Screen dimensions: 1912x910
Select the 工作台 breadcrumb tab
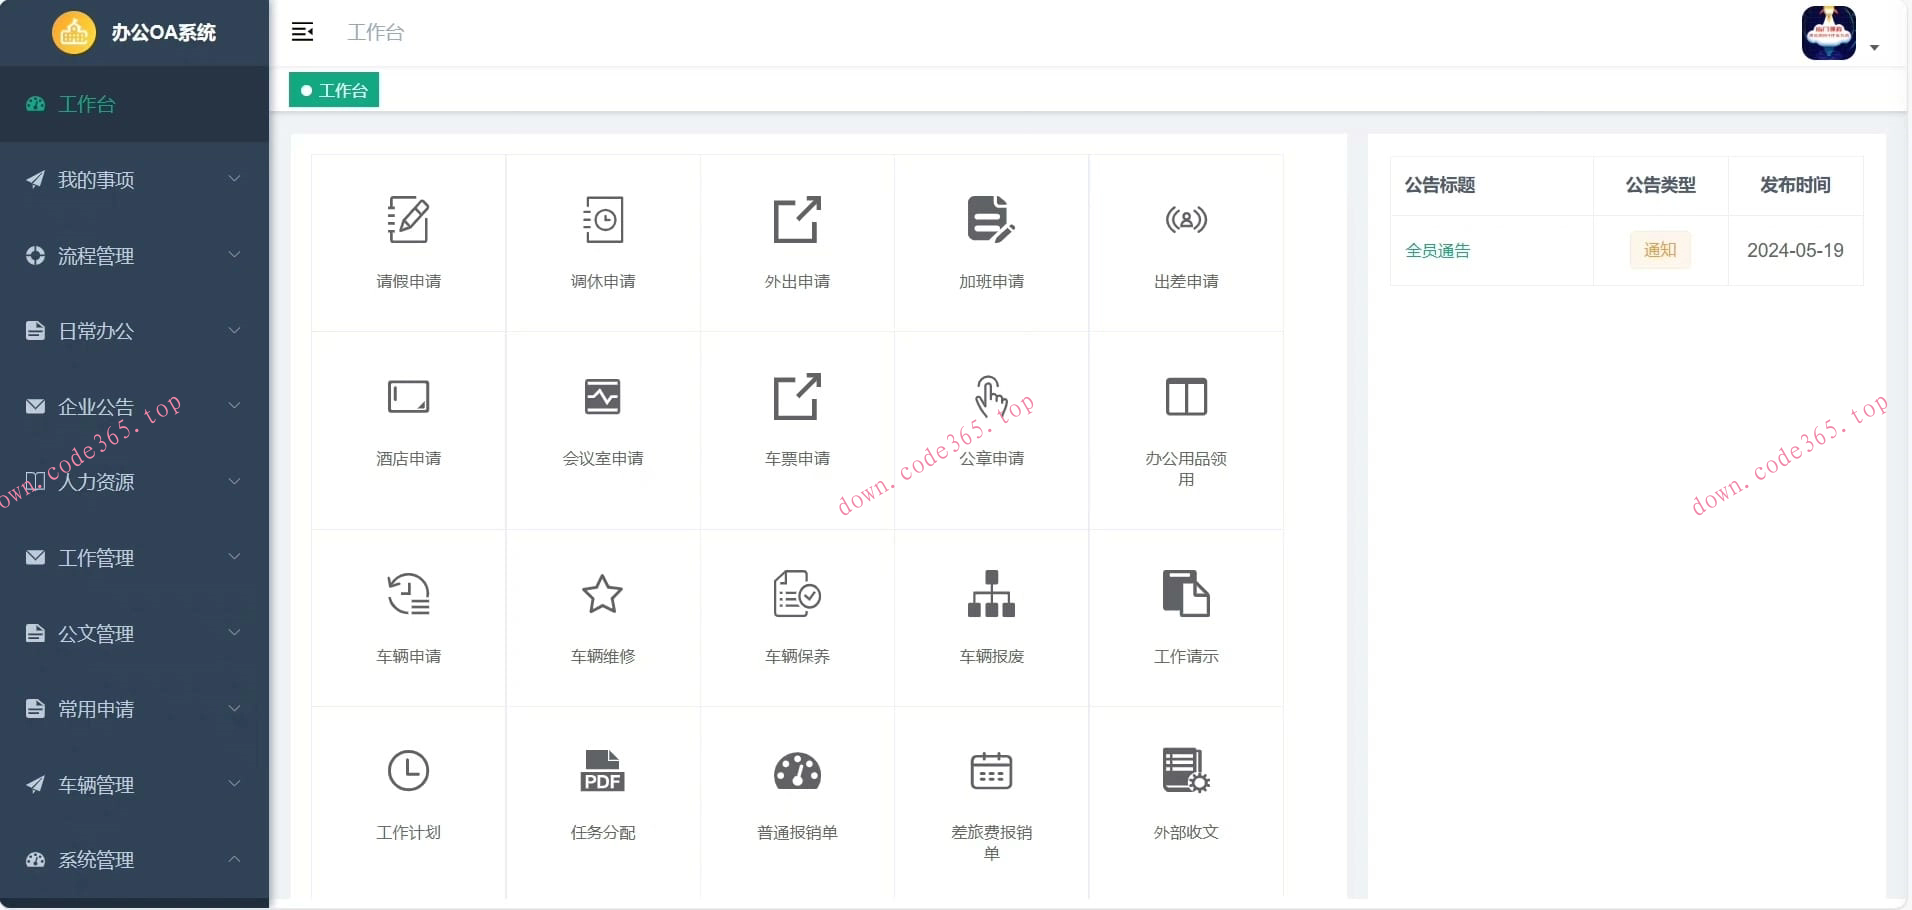tap(333, 89)
